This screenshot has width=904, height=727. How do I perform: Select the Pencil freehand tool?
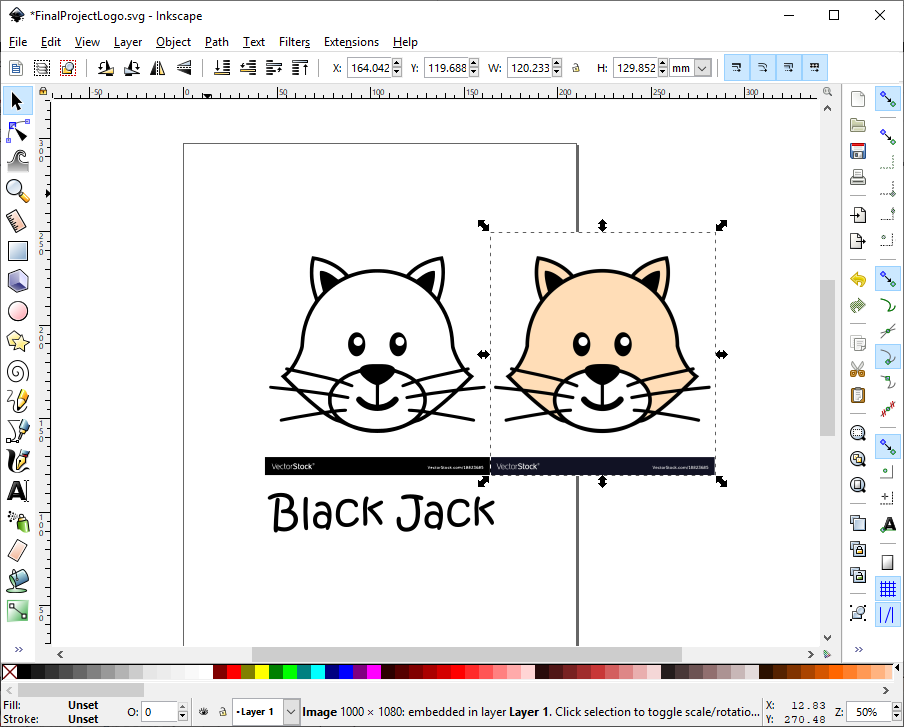(17, 401)
